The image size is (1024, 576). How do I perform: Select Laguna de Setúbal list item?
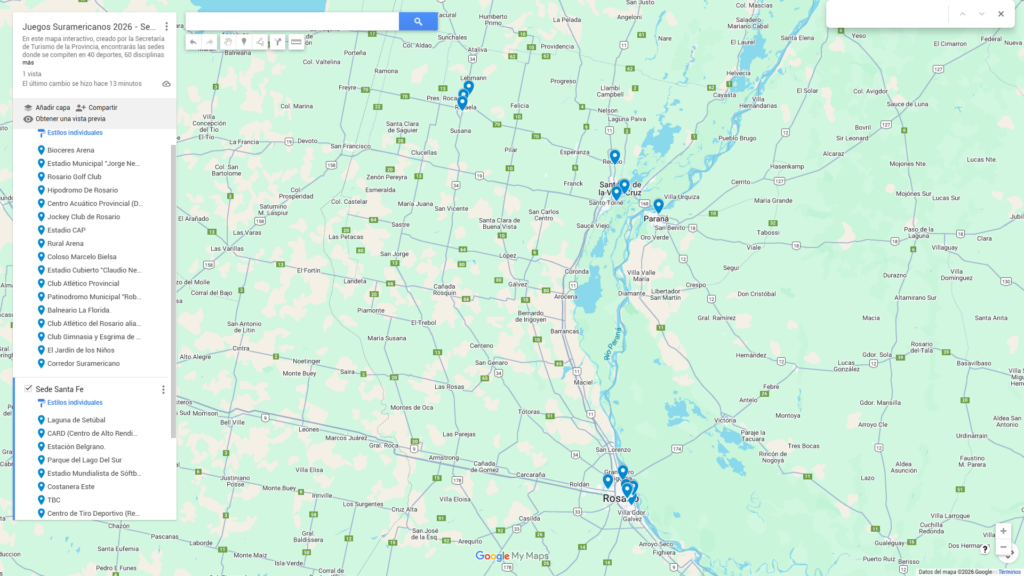coord(76,420)
